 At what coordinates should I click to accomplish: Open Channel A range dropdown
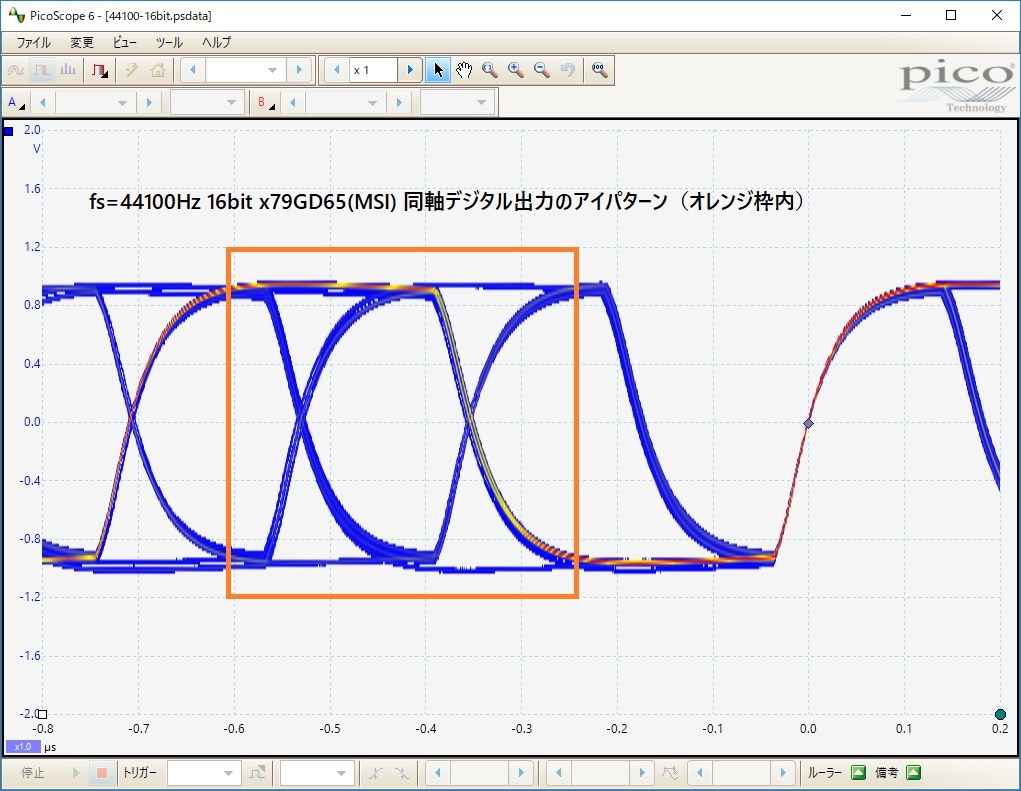click(122, 102)
